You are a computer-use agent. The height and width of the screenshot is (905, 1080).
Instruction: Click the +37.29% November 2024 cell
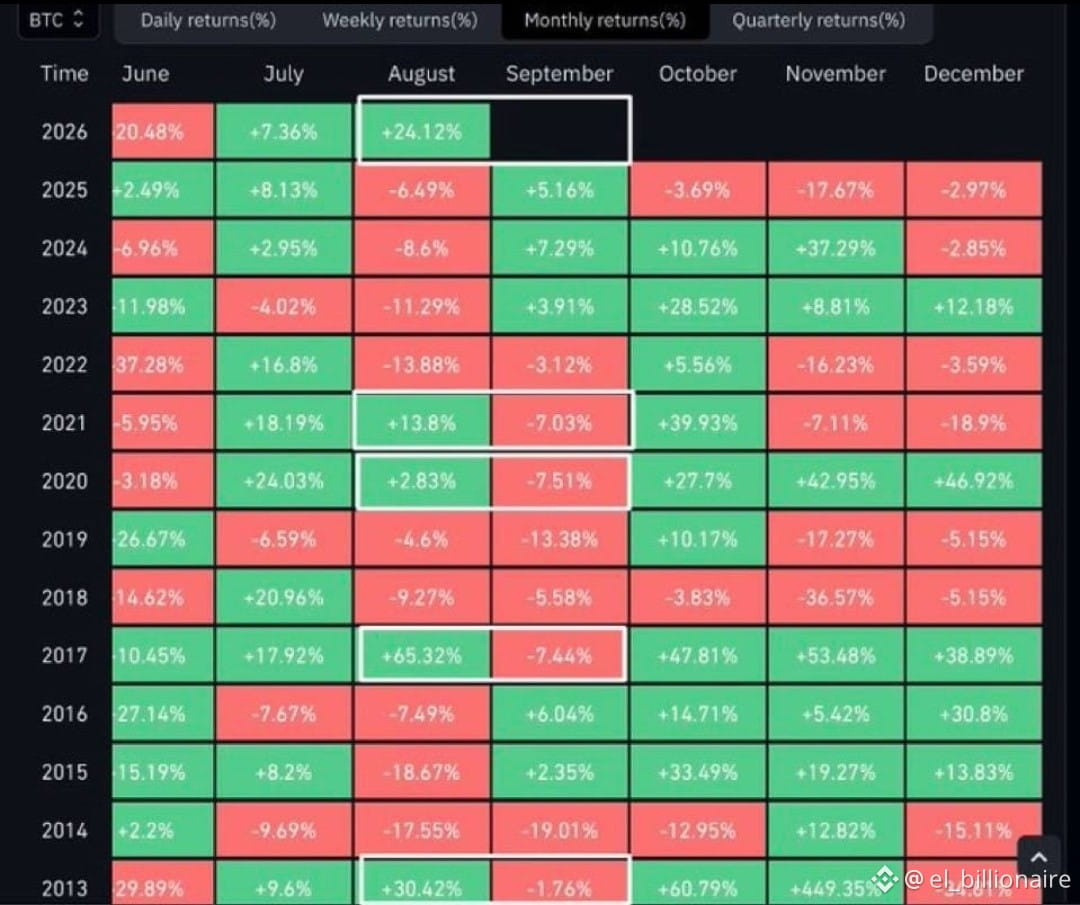click(x=835, y=248)
